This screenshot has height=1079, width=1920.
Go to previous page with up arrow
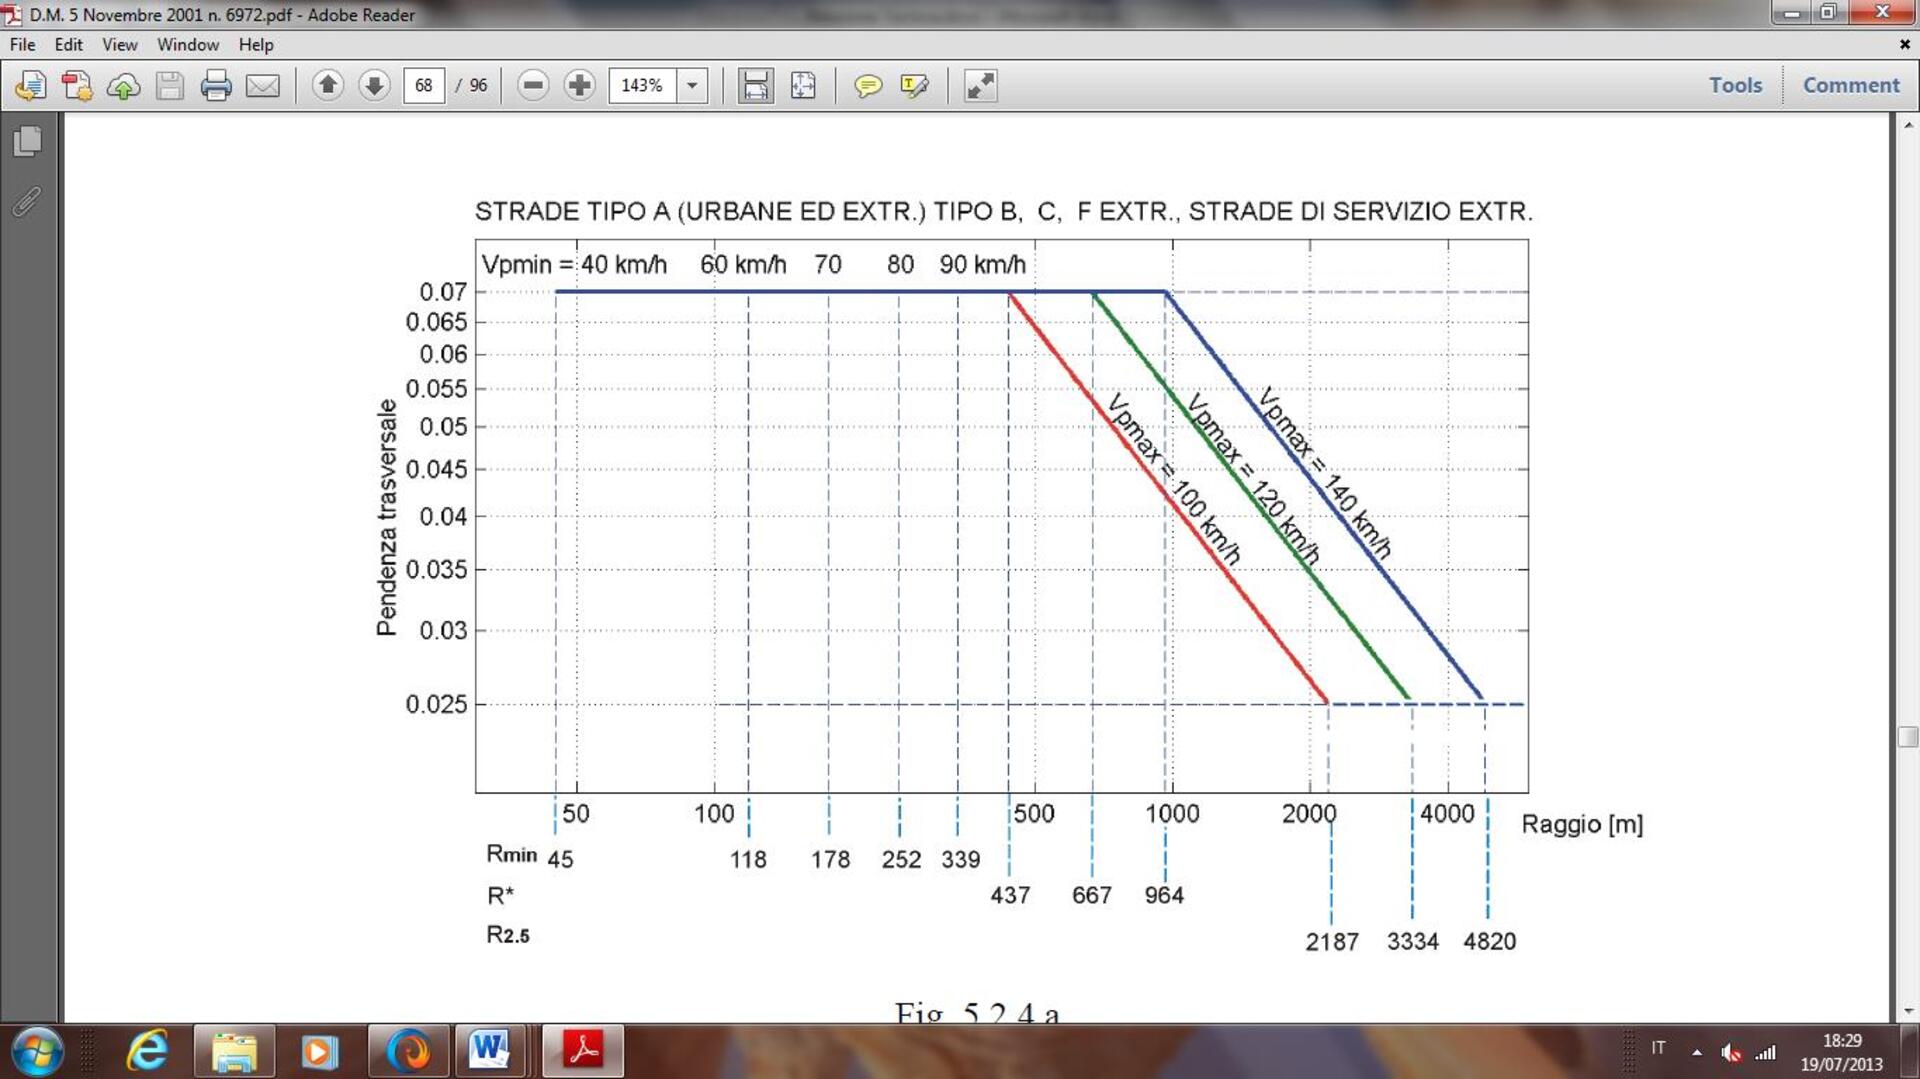pos(327,86)
